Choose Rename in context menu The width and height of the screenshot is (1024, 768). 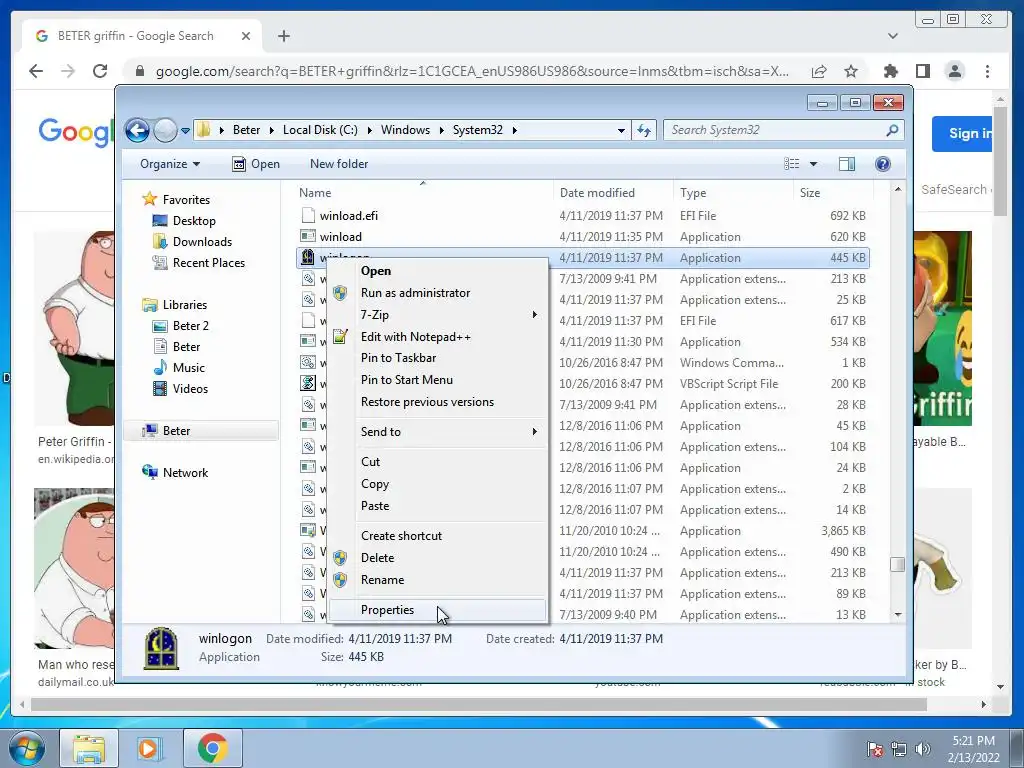pyautogui.click(x=383, y=581)
